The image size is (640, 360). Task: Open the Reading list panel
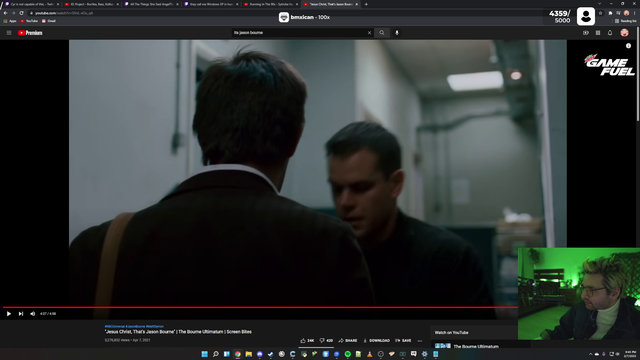coord(626,21)
